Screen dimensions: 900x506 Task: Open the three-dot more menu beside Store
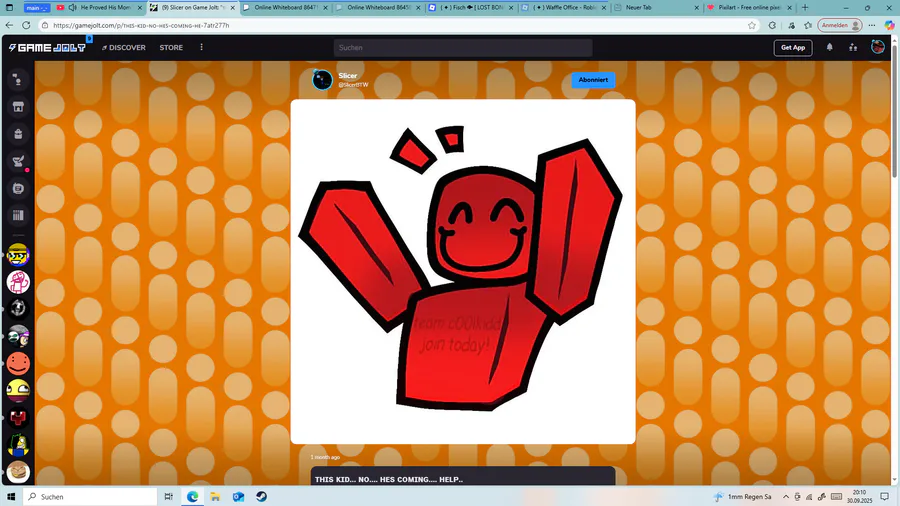click(x=201, y=47)
